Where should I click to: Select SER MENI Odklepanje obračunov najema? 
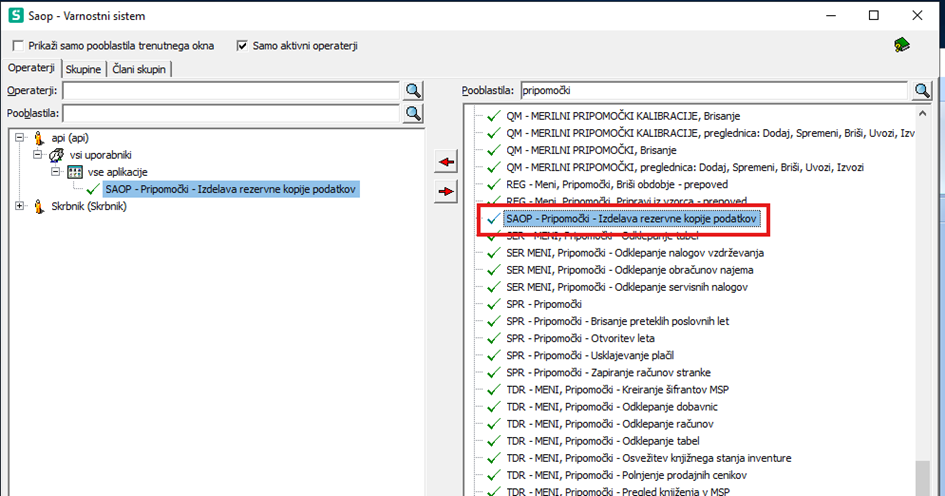click(x=630, y=270)
